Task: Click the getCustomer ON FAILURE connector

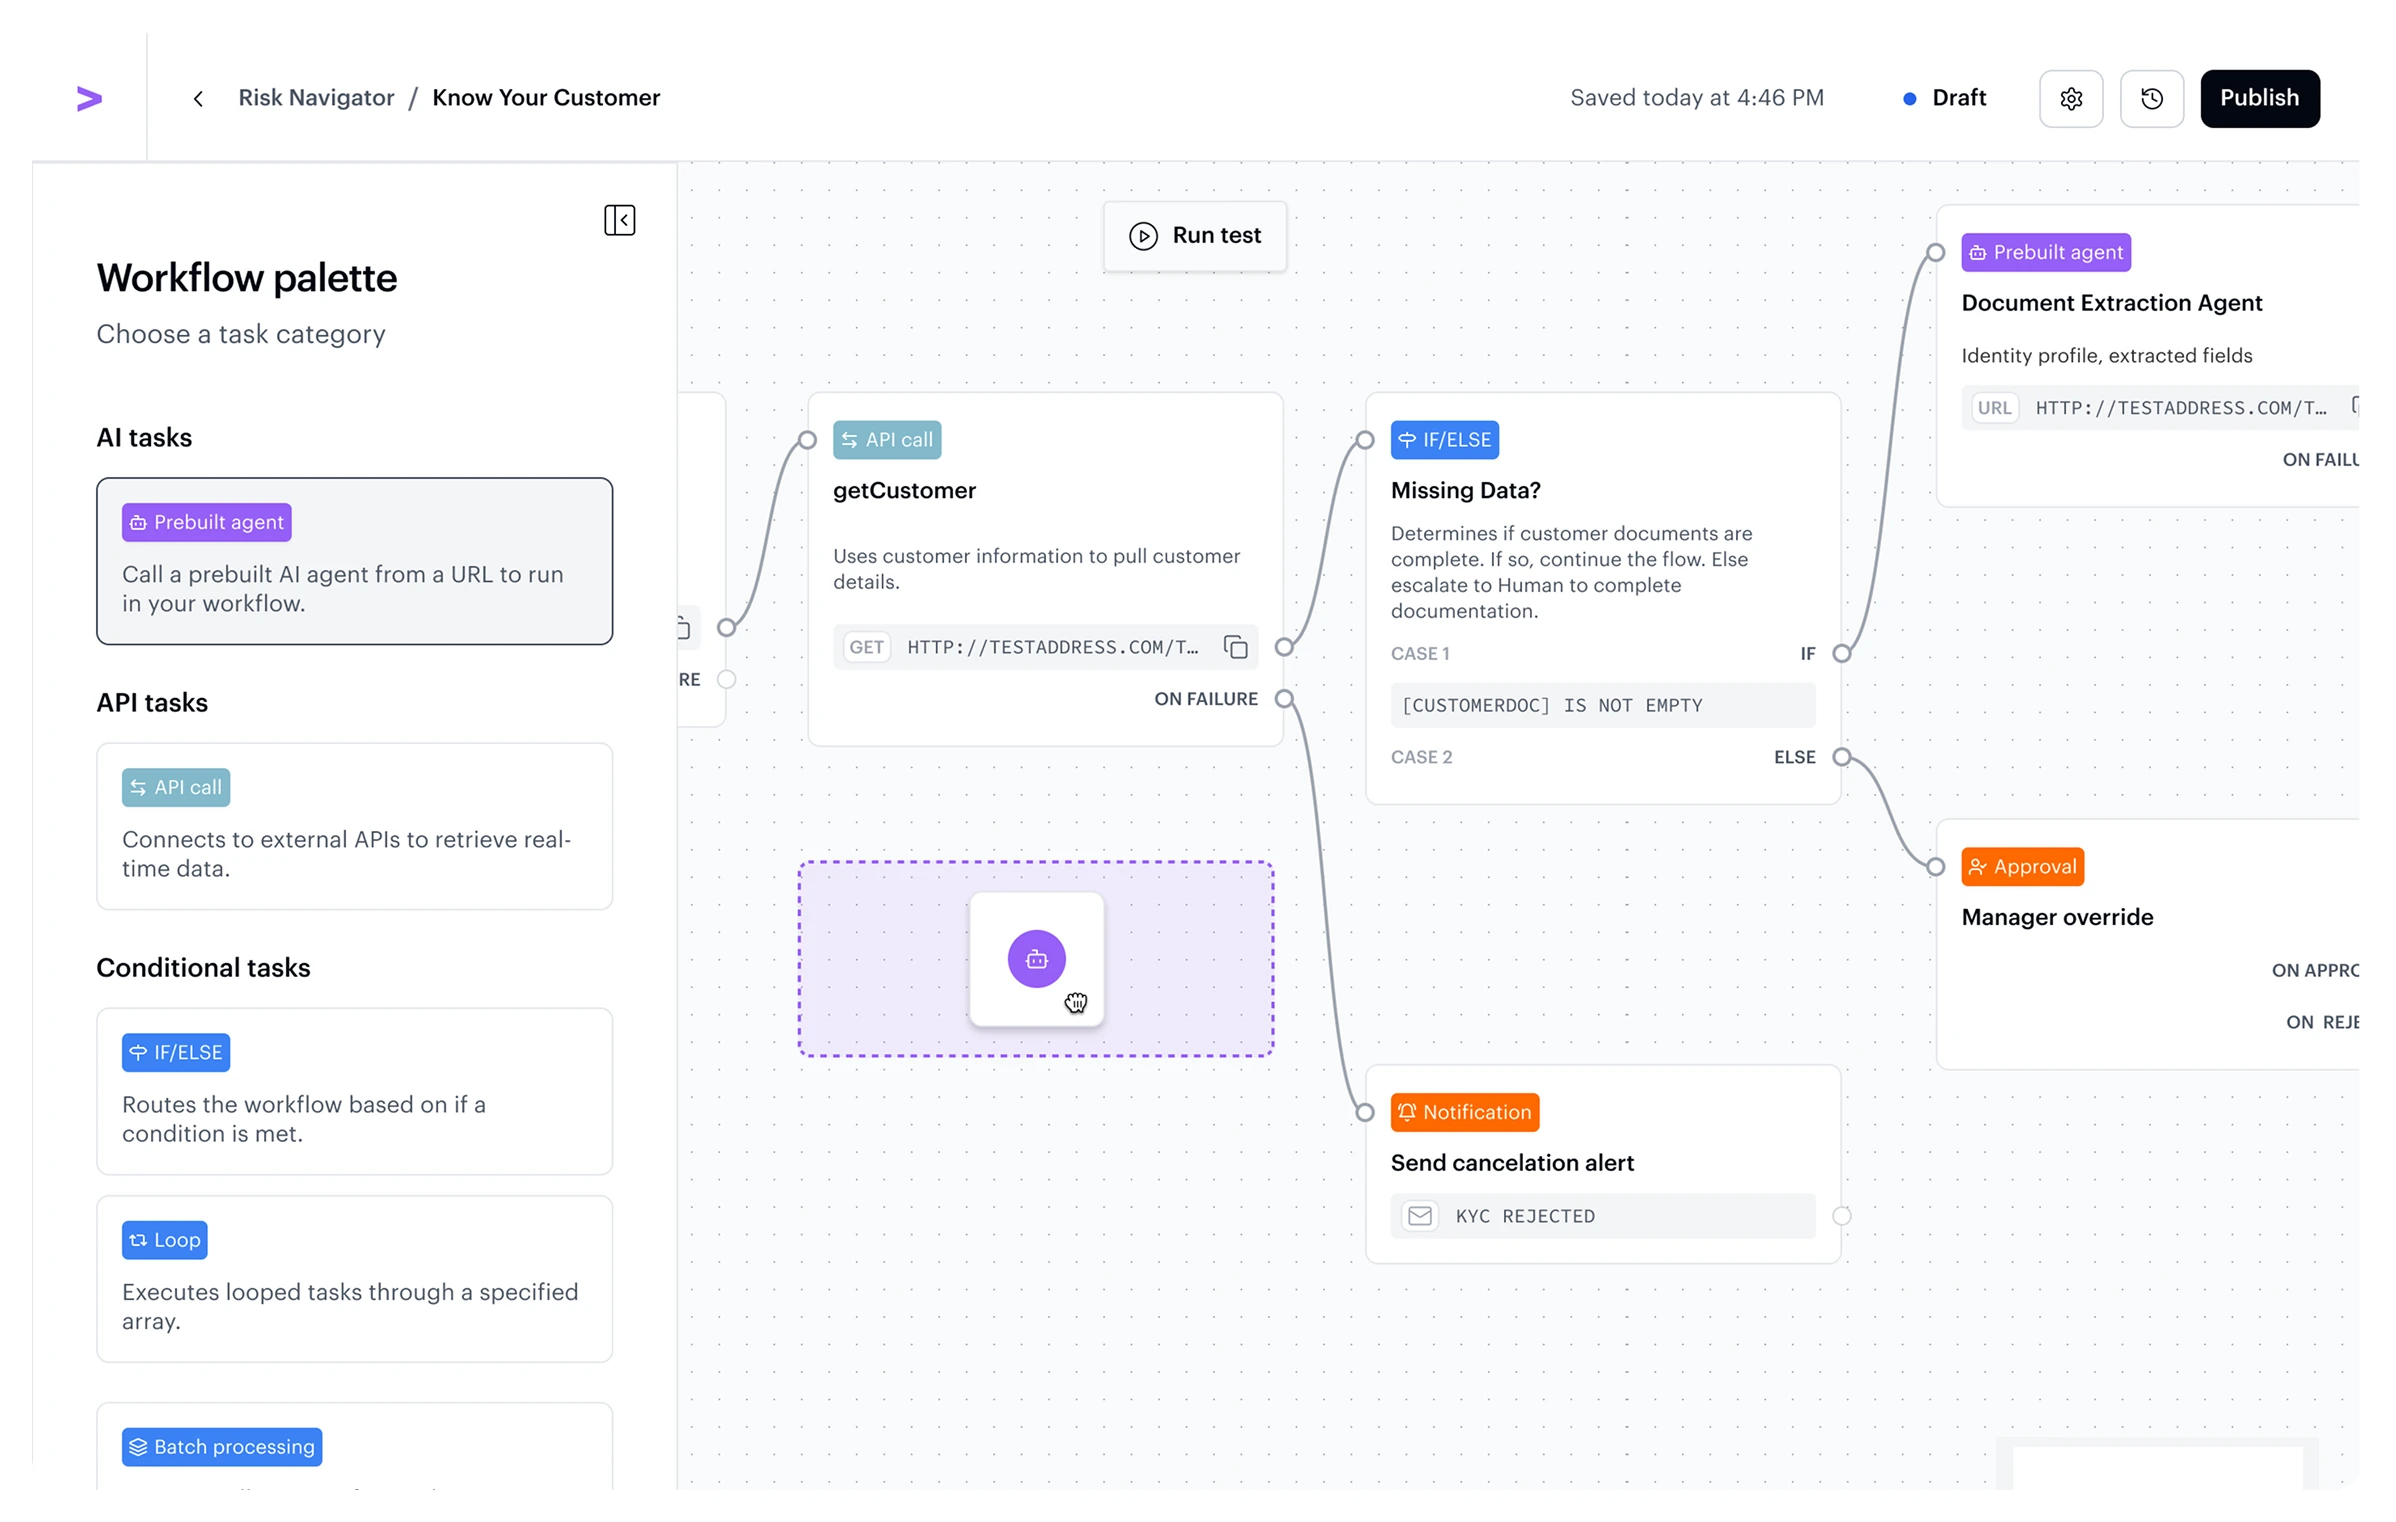Action: (1284, 699)
